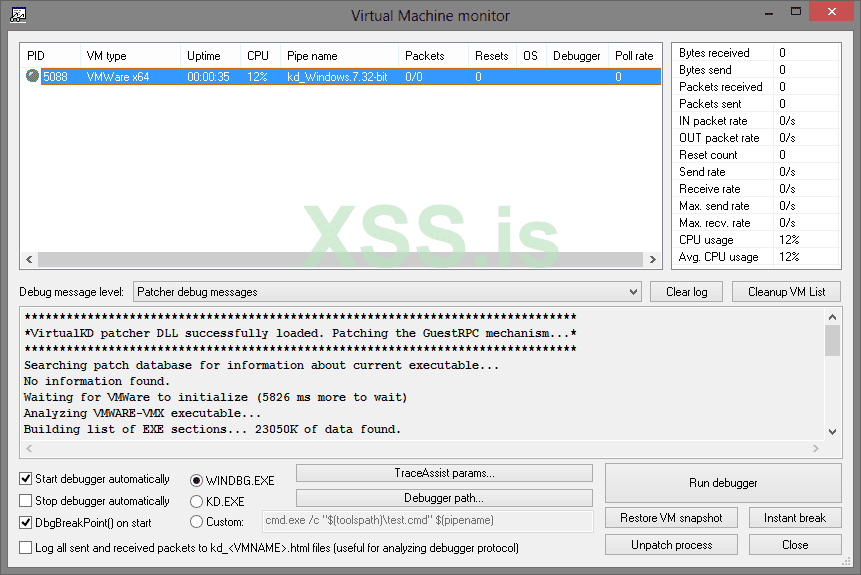Click the Debugger column header
The width and height of the screenshot is (861, 575).
(x=577, y=56)
